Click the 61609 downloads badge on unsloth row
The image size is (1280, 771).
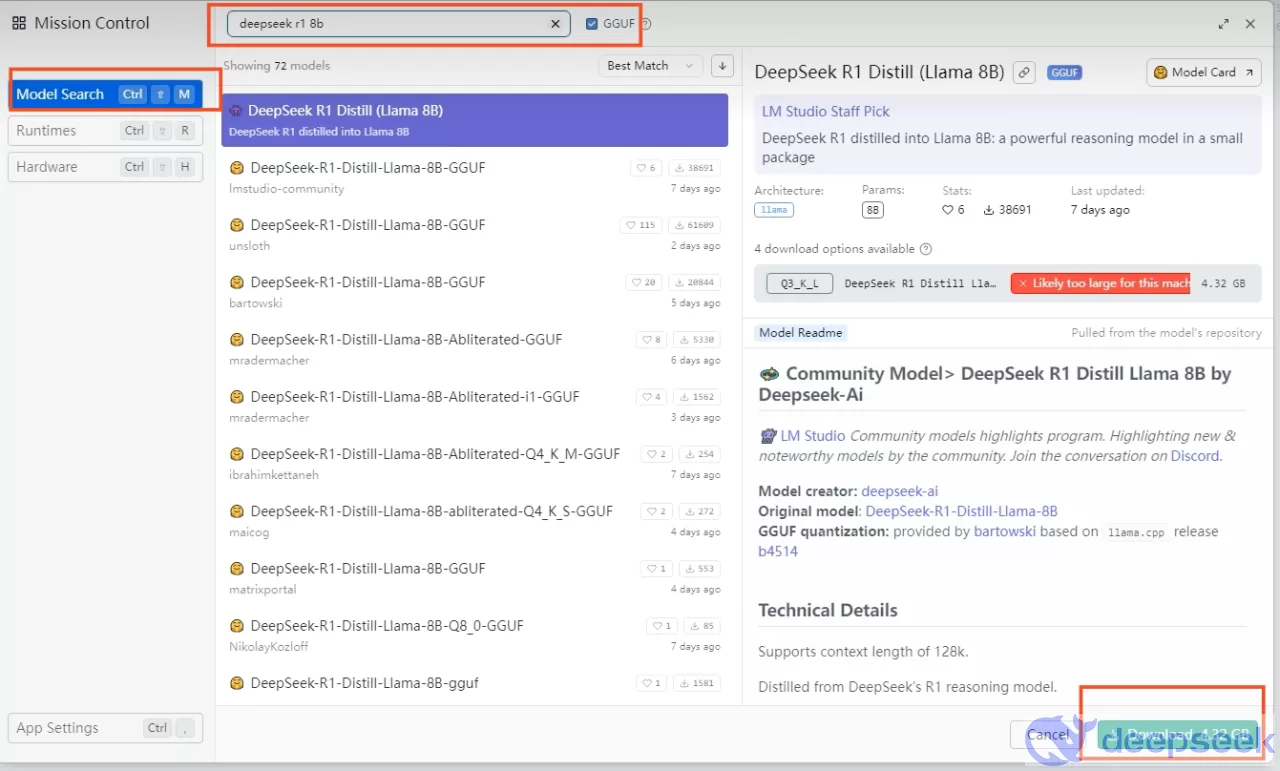pos(694,226)
